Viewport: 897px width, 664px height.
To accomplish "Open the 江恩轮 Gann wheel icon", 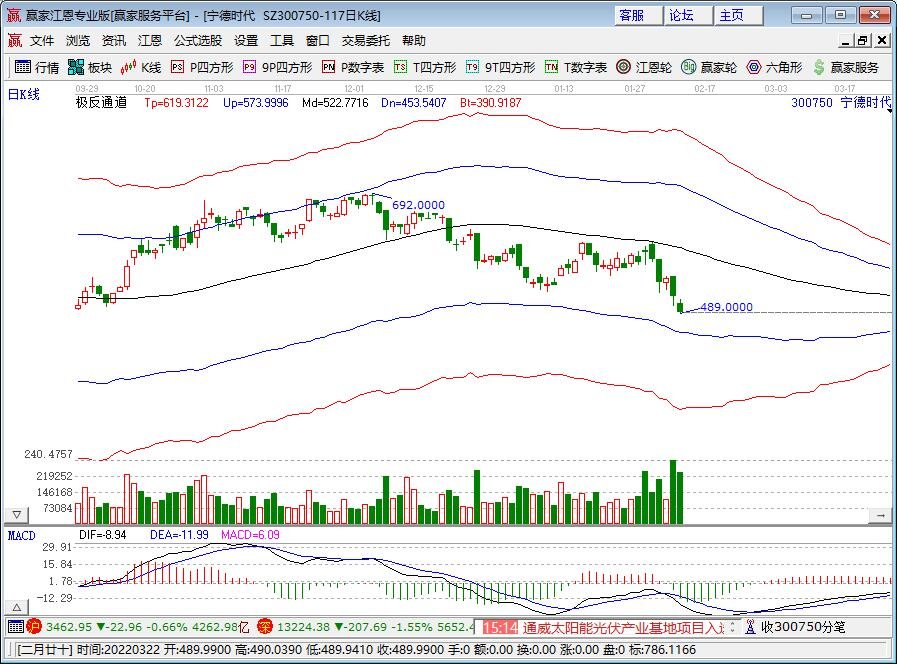I will pyautogui.click(x=623, y=67).
